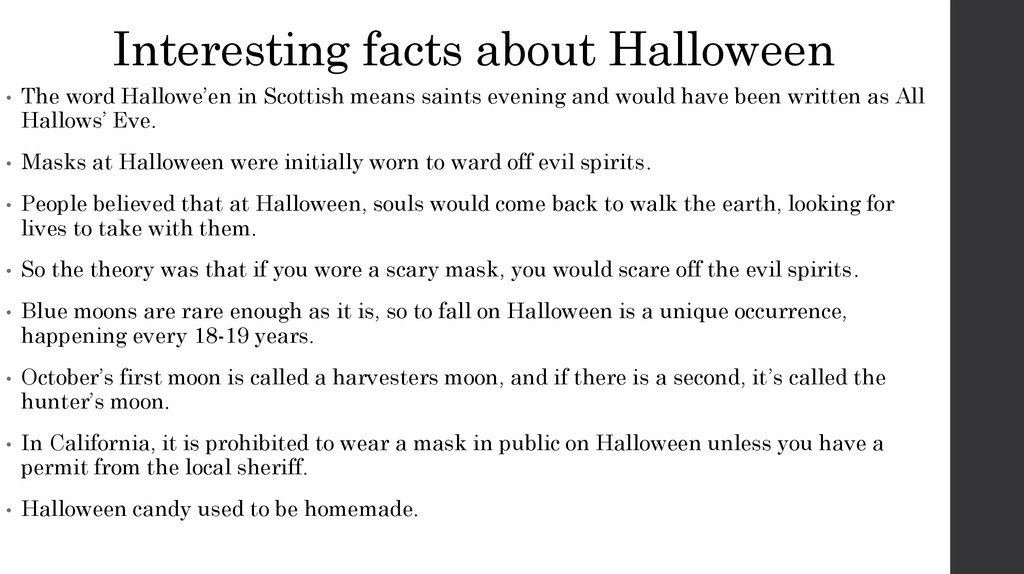1024x574 pixels.
Task: Click the bullet starting 'The word Hallowe'en'
Action: click(450, 97)
